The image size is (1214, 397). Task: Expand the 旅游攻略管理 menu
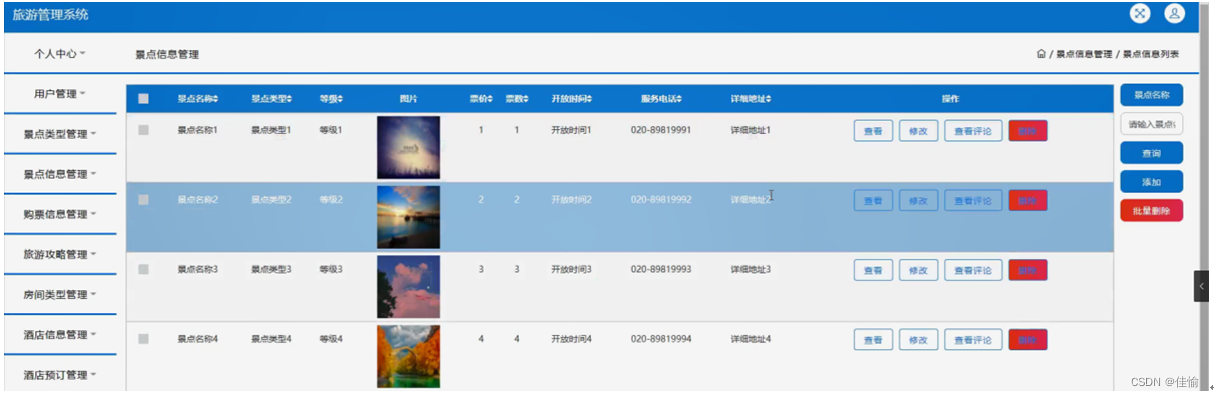pos(60,254)
